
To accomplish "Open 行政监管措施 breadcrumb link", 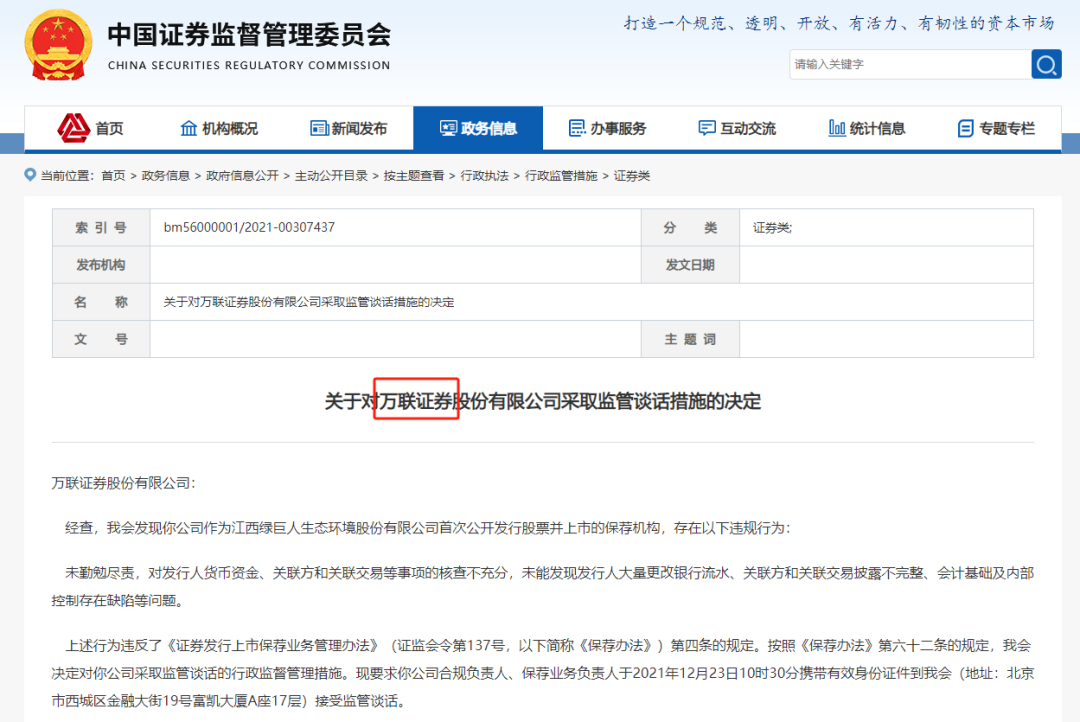I will pos(561,176).
